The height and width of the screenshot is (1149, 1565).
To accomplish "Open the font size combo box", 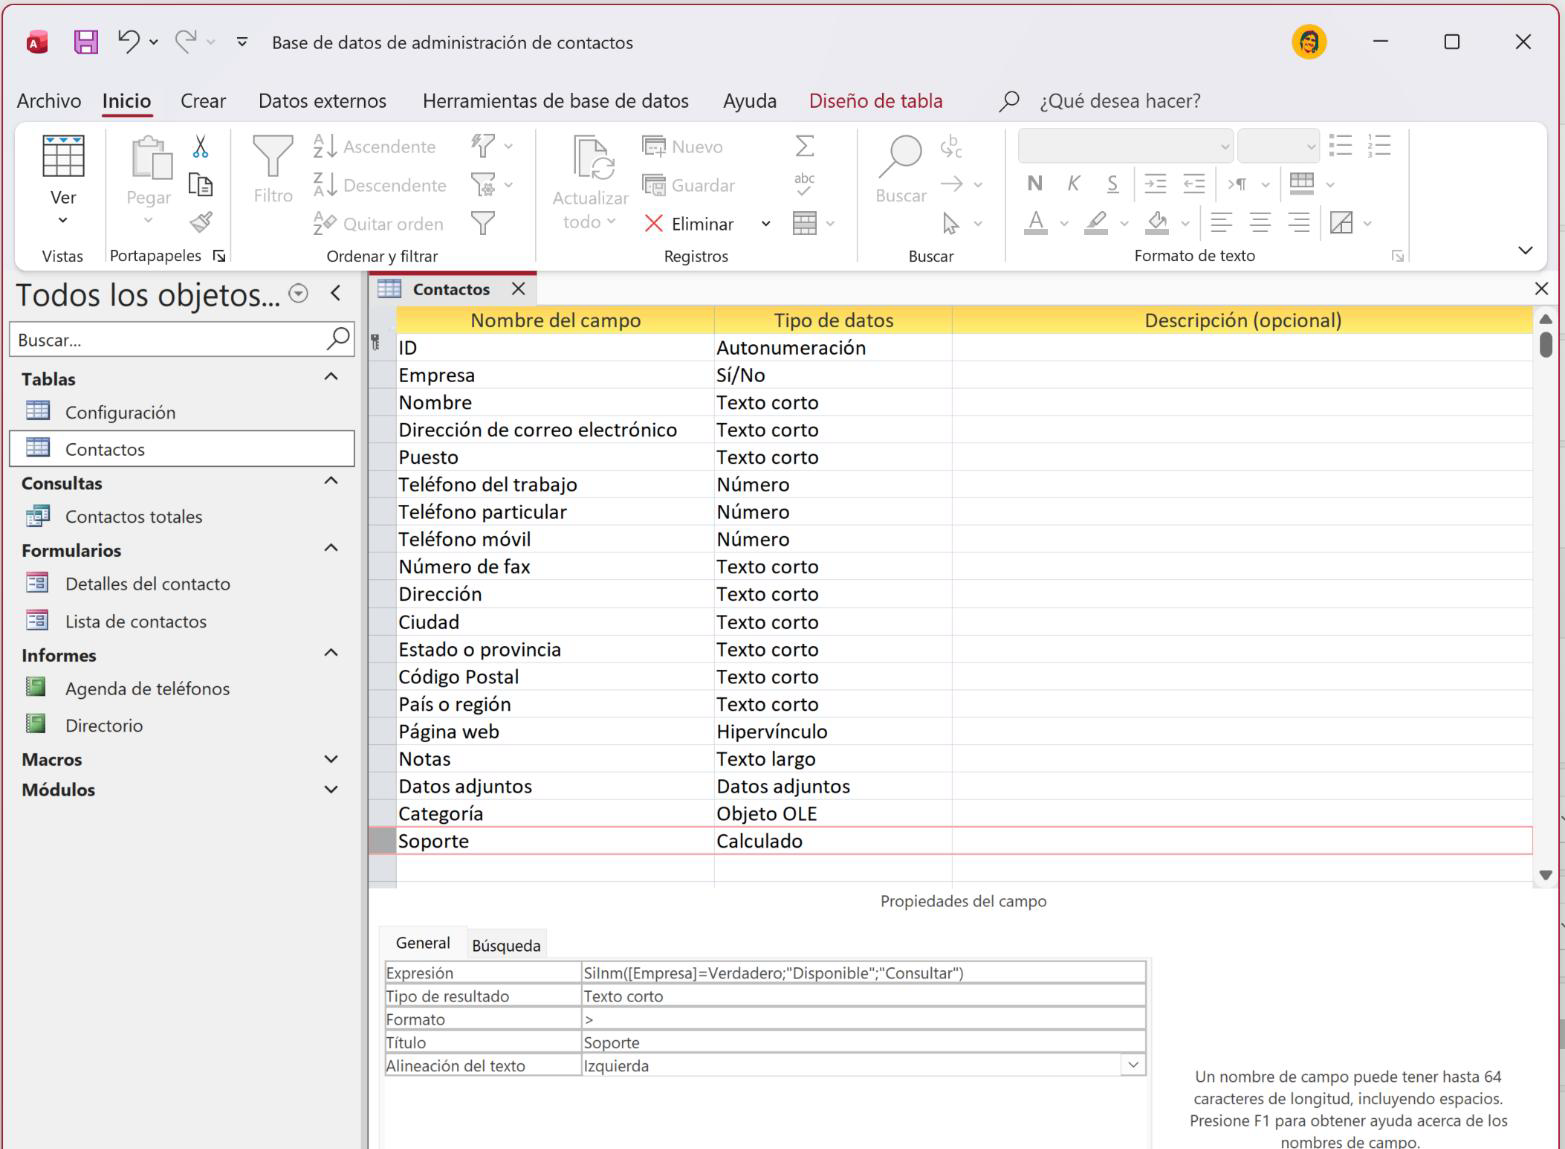I will point(1278,146).
